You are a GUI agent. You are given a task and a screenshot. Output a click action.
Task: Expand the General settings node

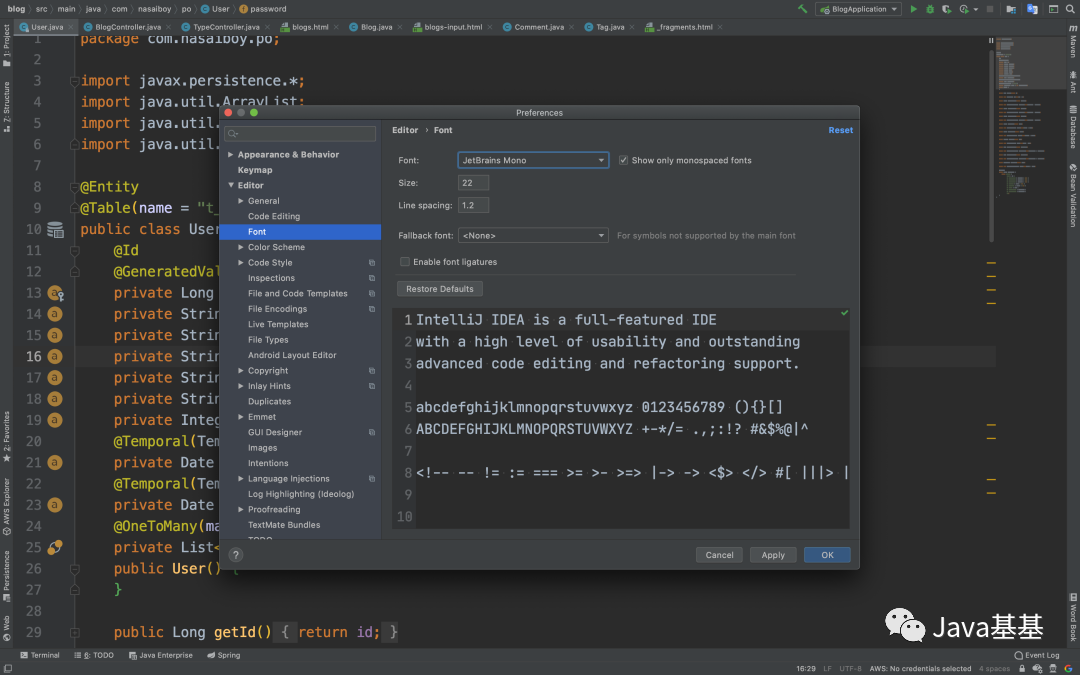point(241,201)
